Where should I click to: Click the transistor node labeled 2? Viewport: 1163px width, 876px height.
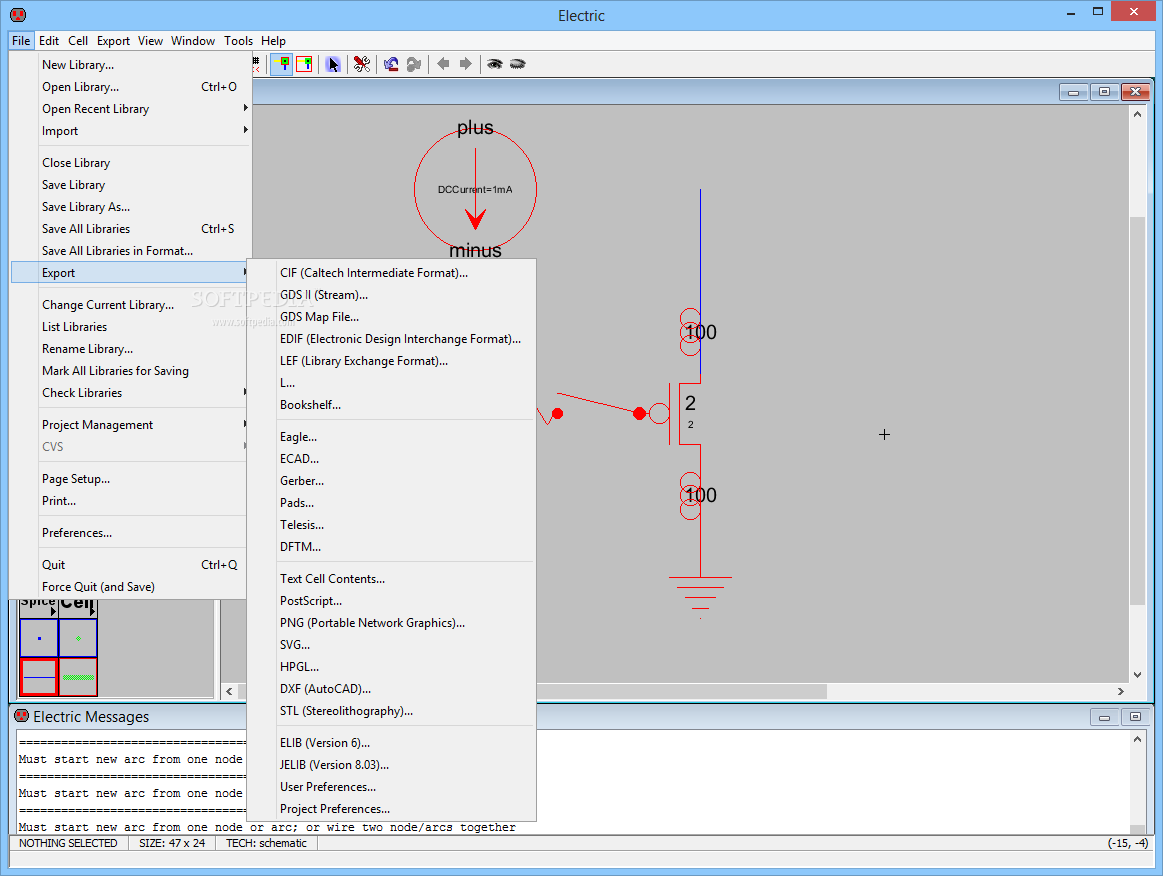point(686,413)
